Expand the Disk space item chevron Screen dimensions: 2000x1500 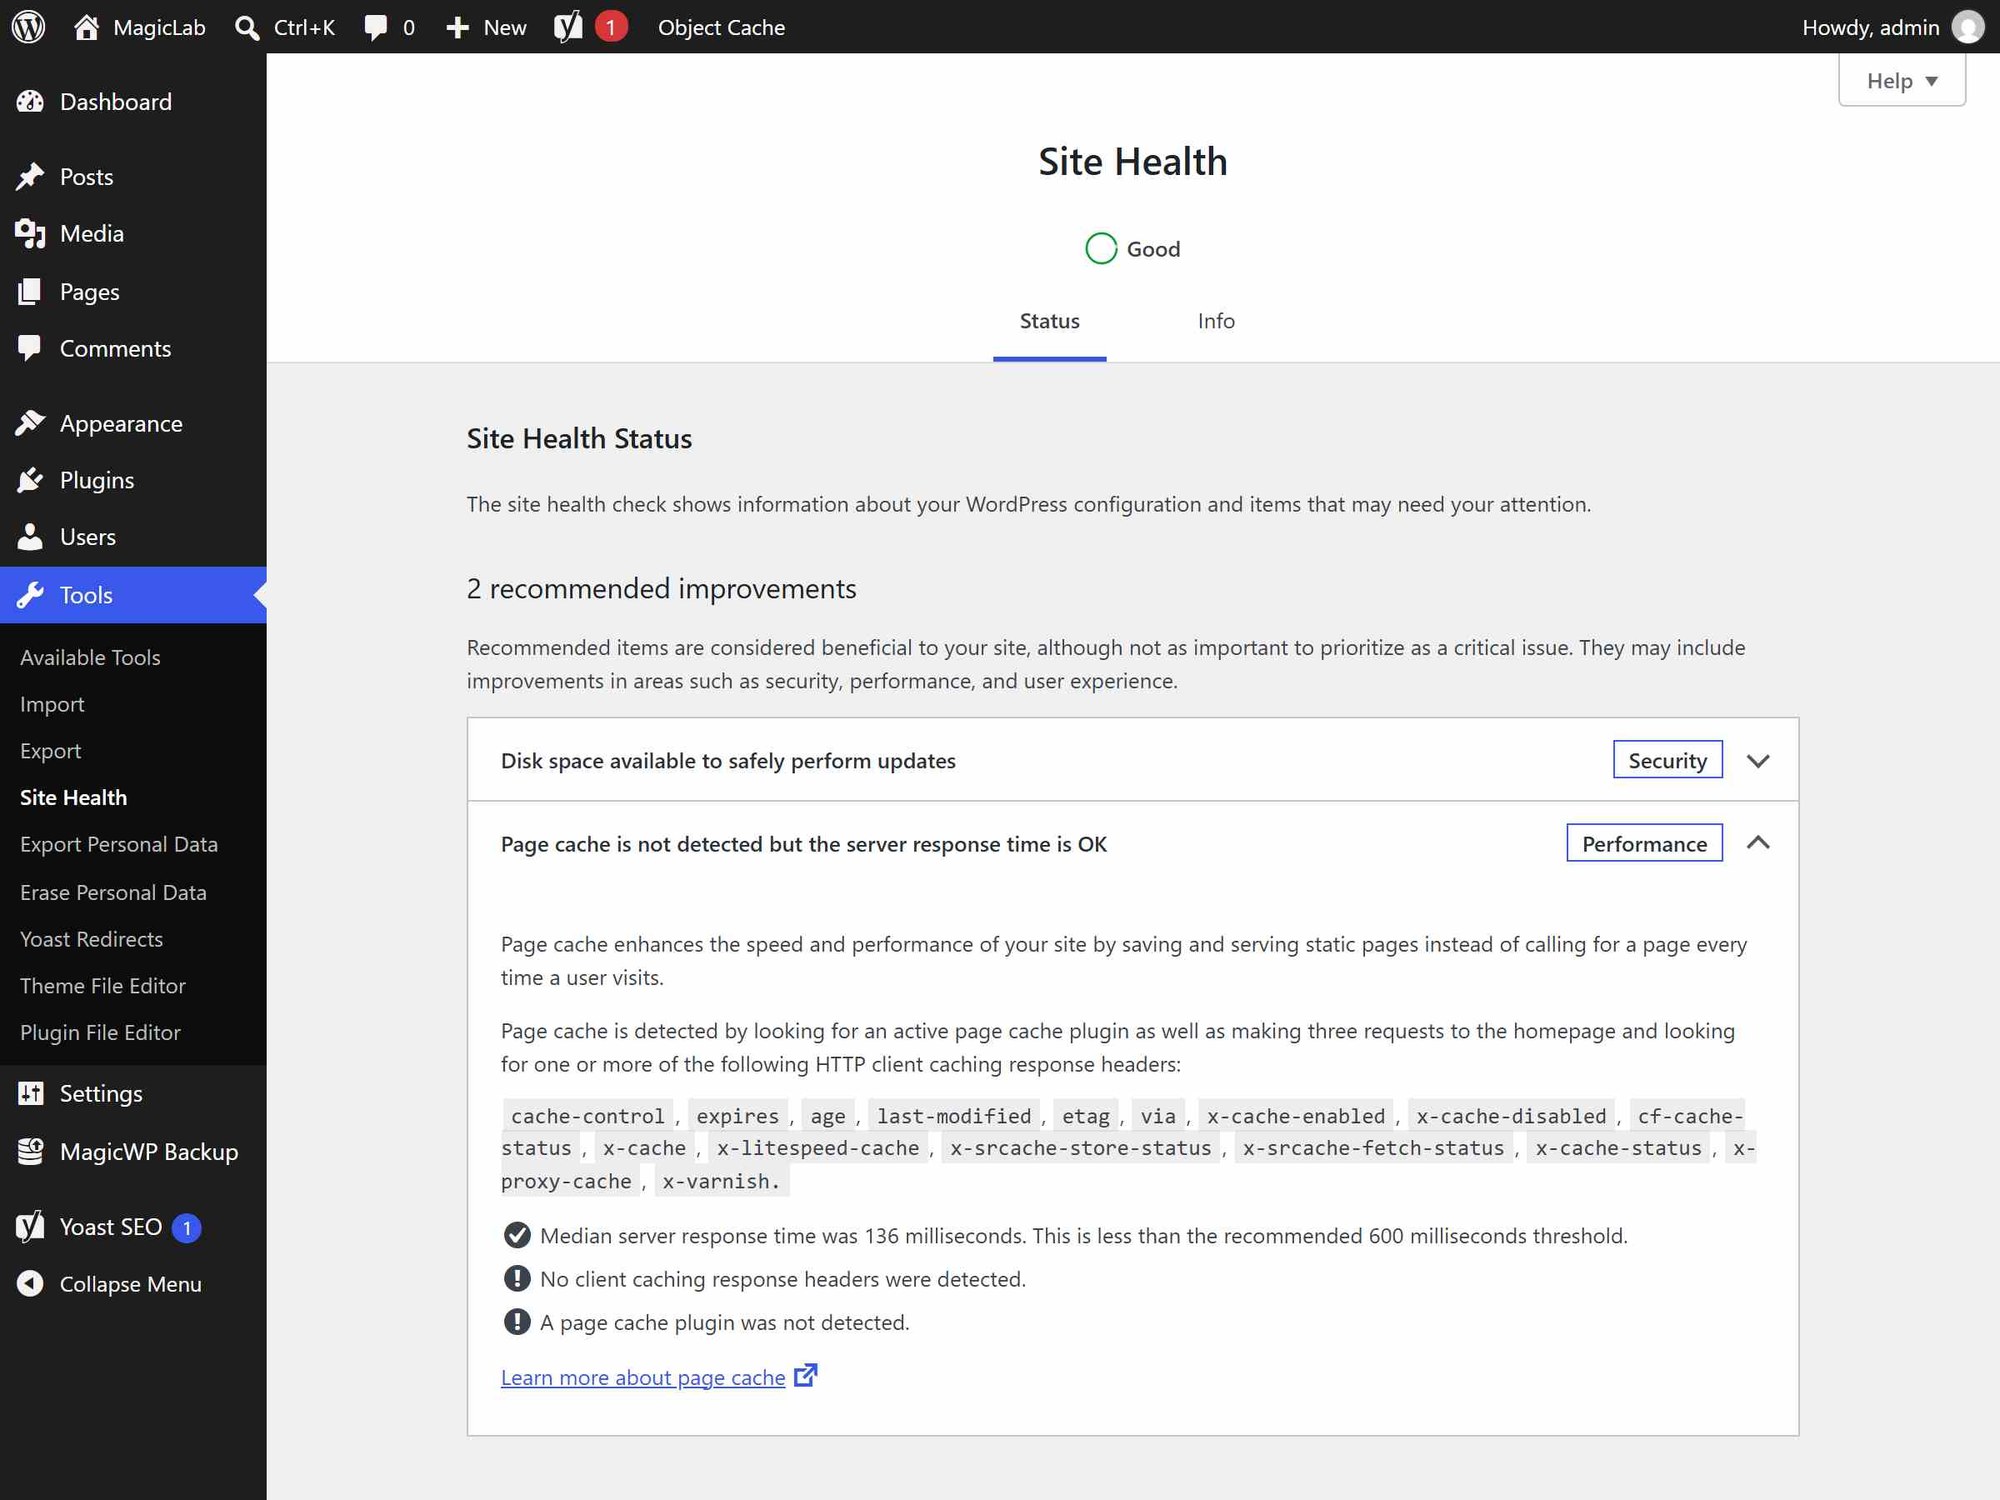coord(1758,761)
